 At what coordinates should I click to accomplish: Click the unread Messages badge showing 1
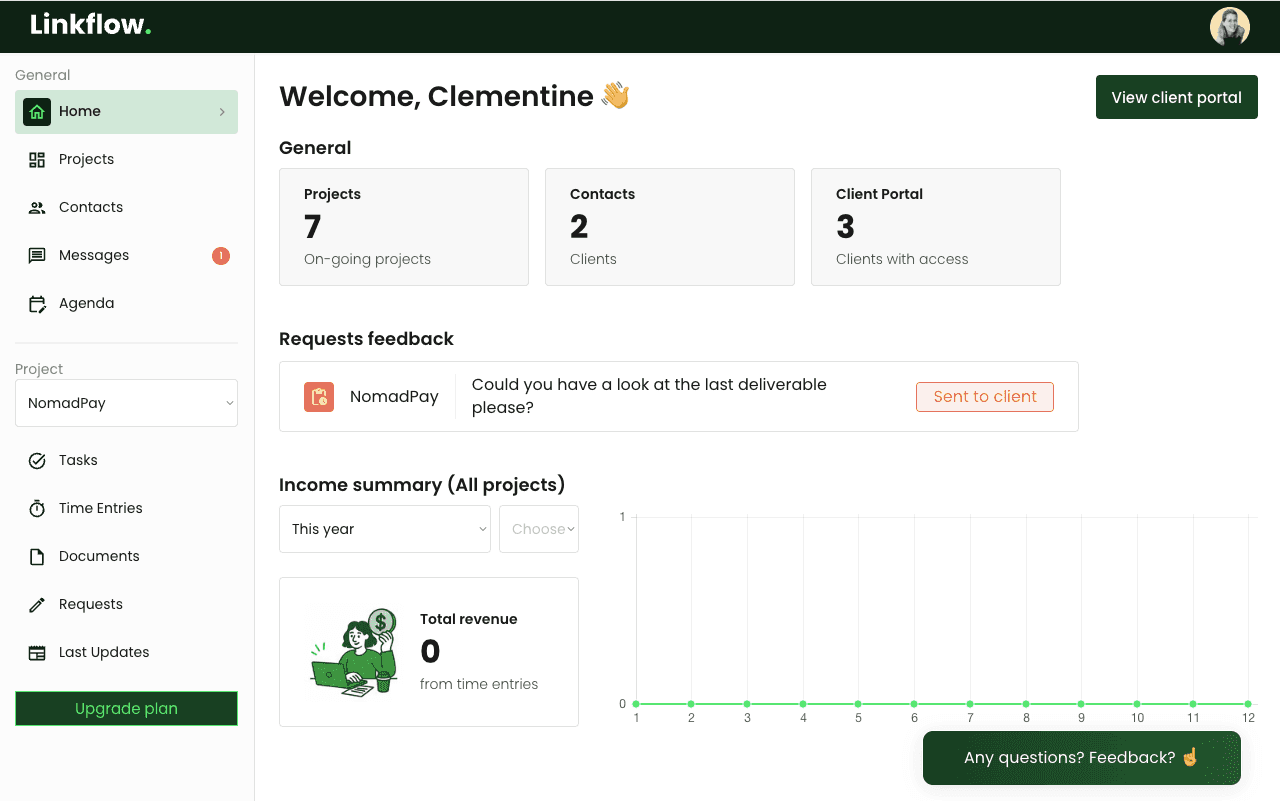pyautogui.click(x=221, y=256)
